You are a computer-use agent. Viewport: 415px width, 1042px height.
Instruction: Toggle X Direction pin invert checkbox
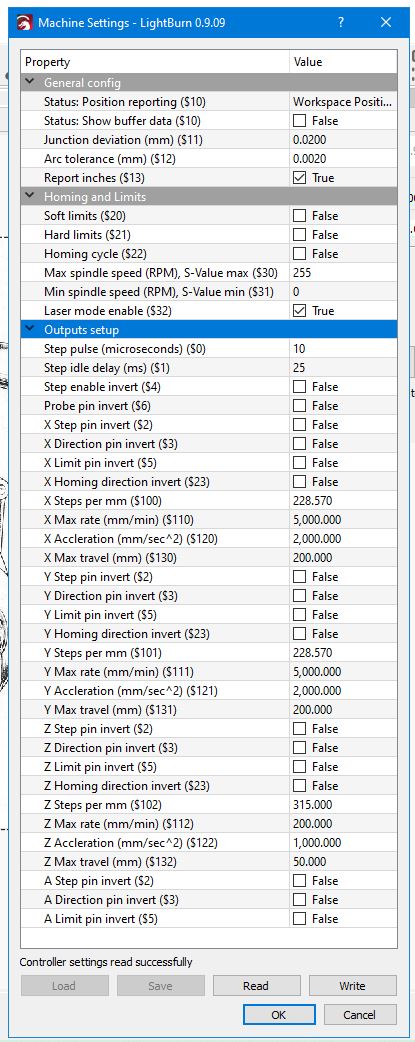pyautogui.click(x=299, y=444)
